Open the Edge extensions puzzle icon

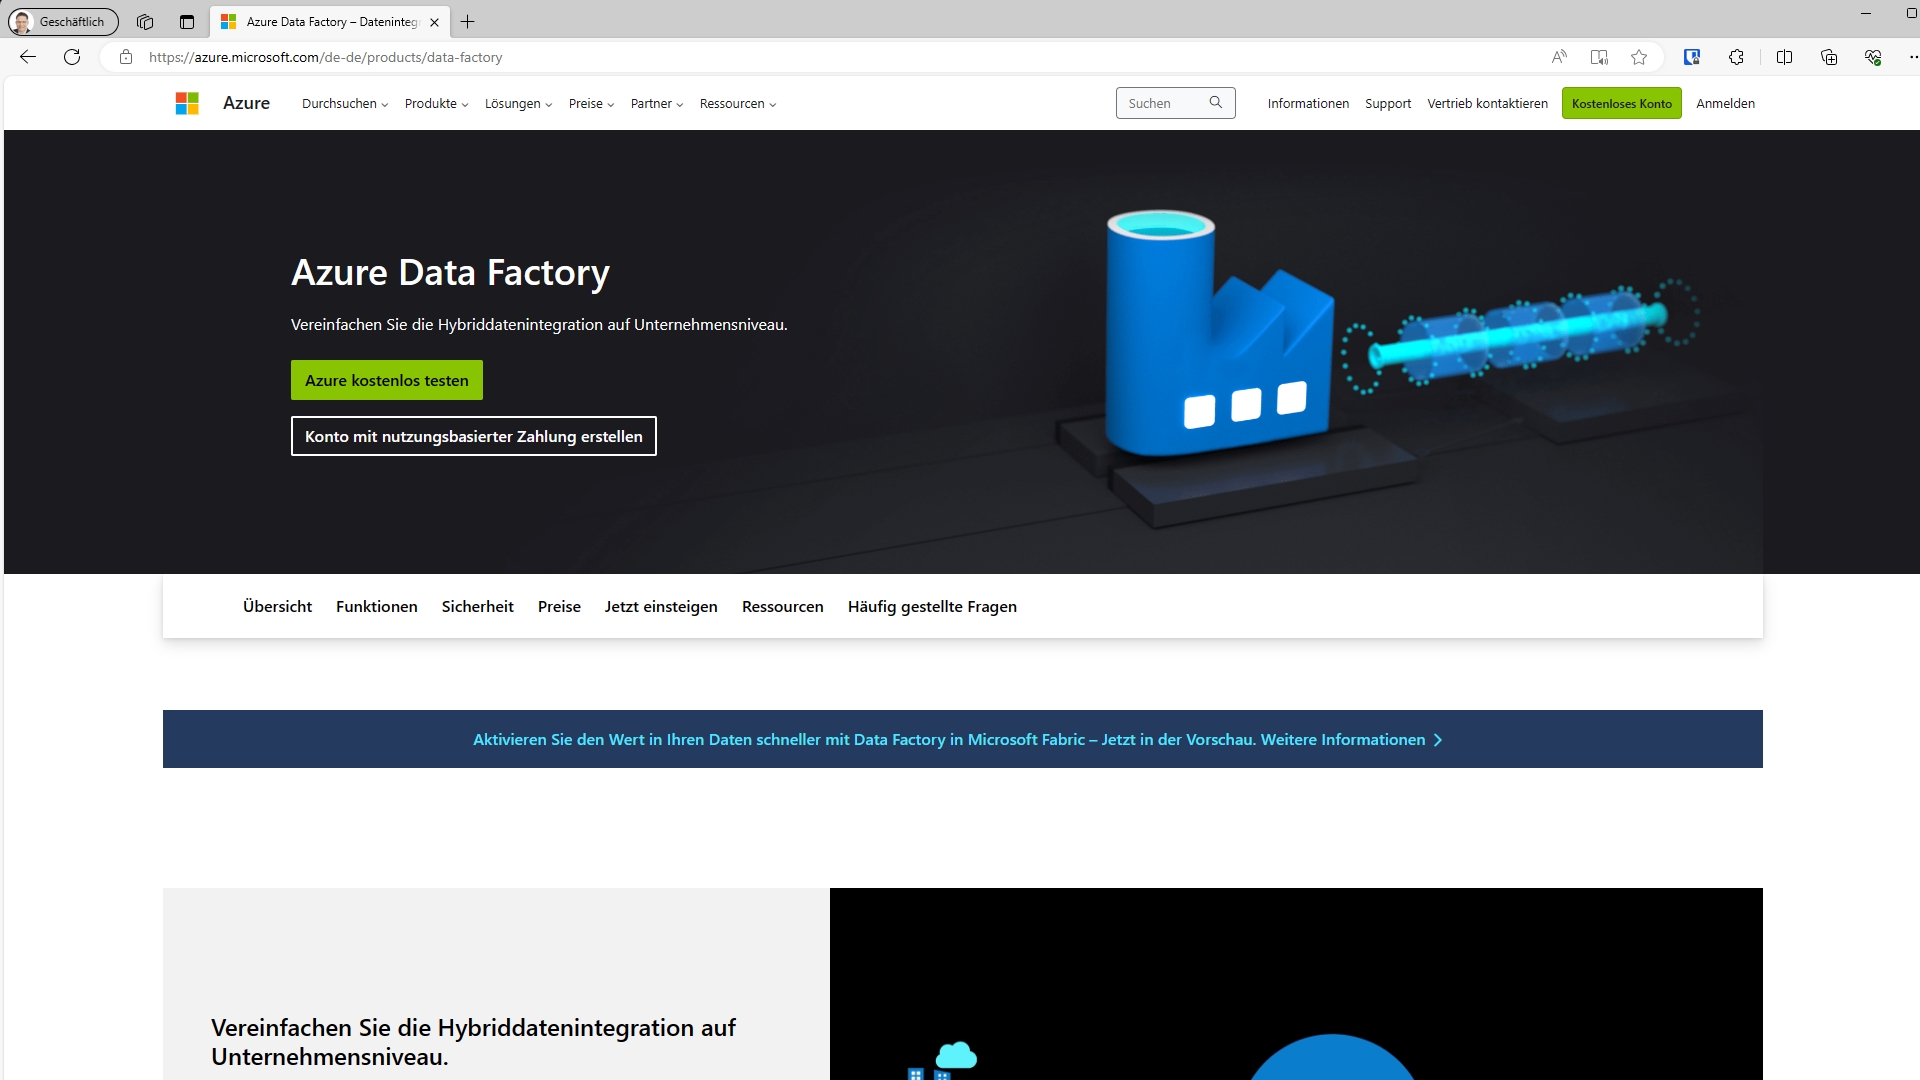pyautogui.click(x=1737, y=57)
